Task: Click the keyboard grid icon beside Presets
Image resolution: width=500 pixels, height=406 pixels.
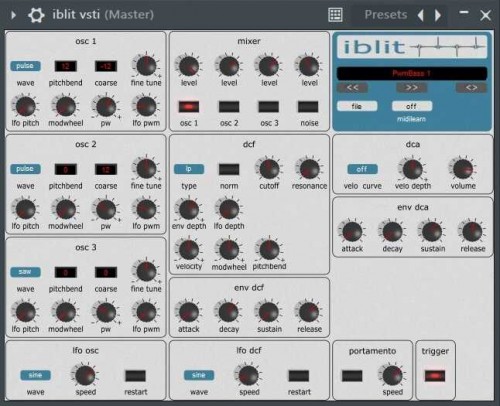Action: (x=335, y=15)
